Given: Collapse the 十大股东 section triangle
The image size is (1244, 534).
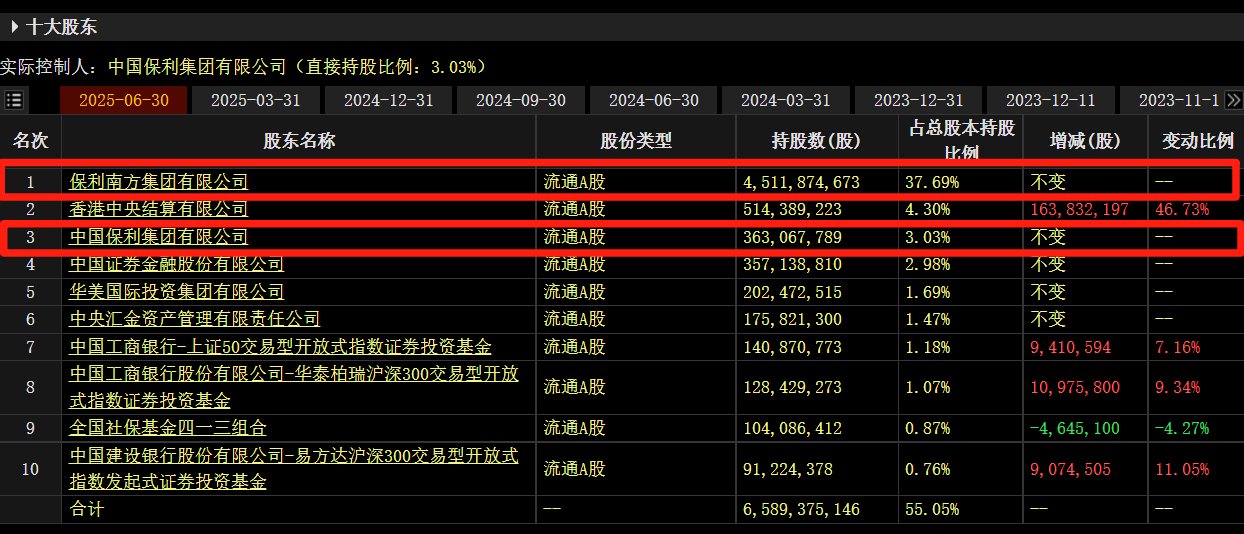Looking at the screenshot, I should [14, 27].
